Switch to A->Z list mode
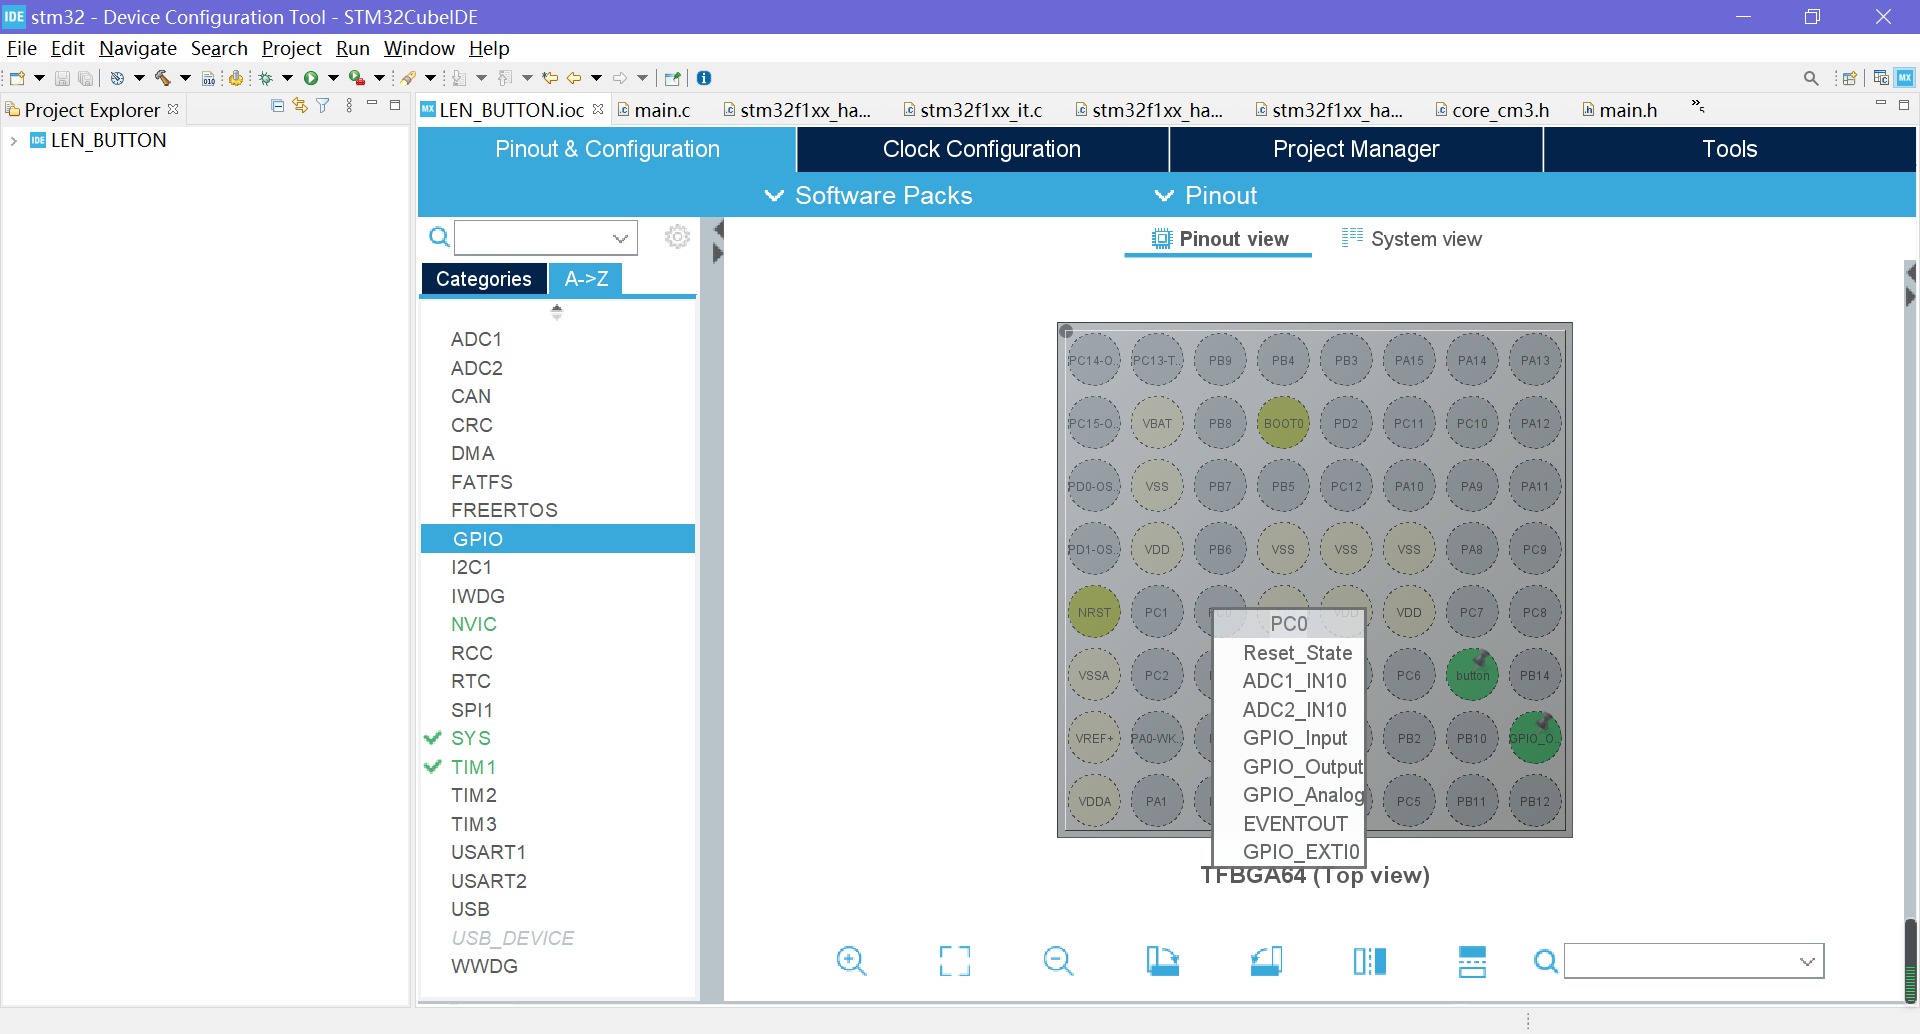This screenshot has height=1034, width=1920. (586, 279)
